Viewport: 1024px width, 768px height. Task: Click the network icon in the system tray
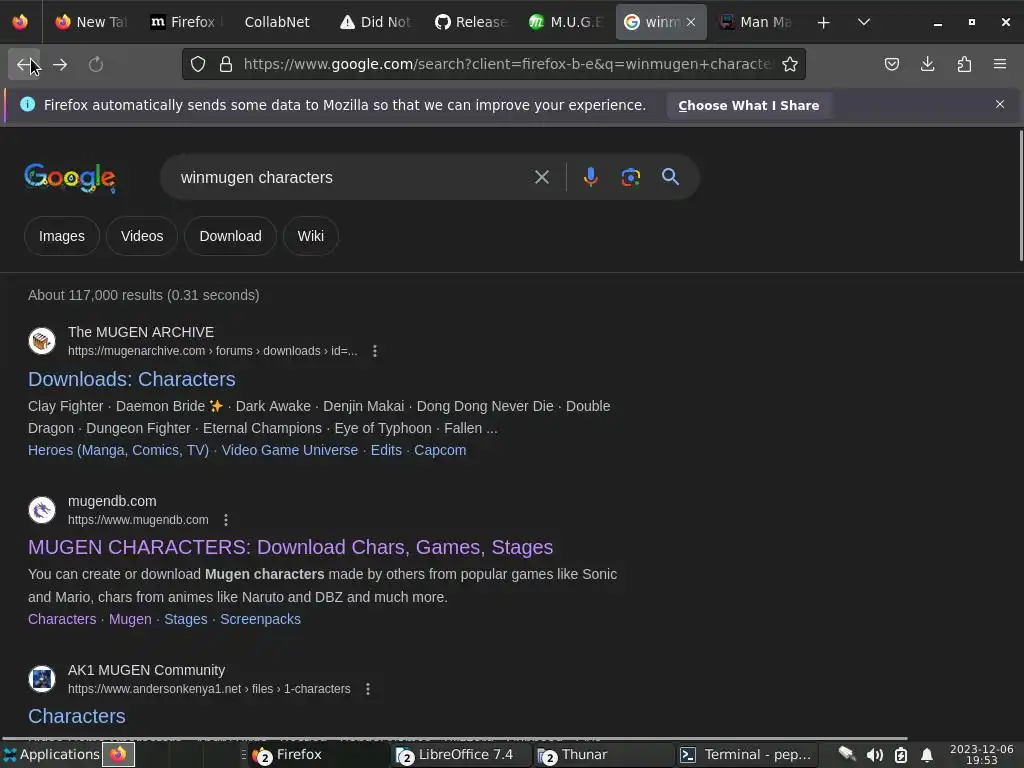click(847, 754)
